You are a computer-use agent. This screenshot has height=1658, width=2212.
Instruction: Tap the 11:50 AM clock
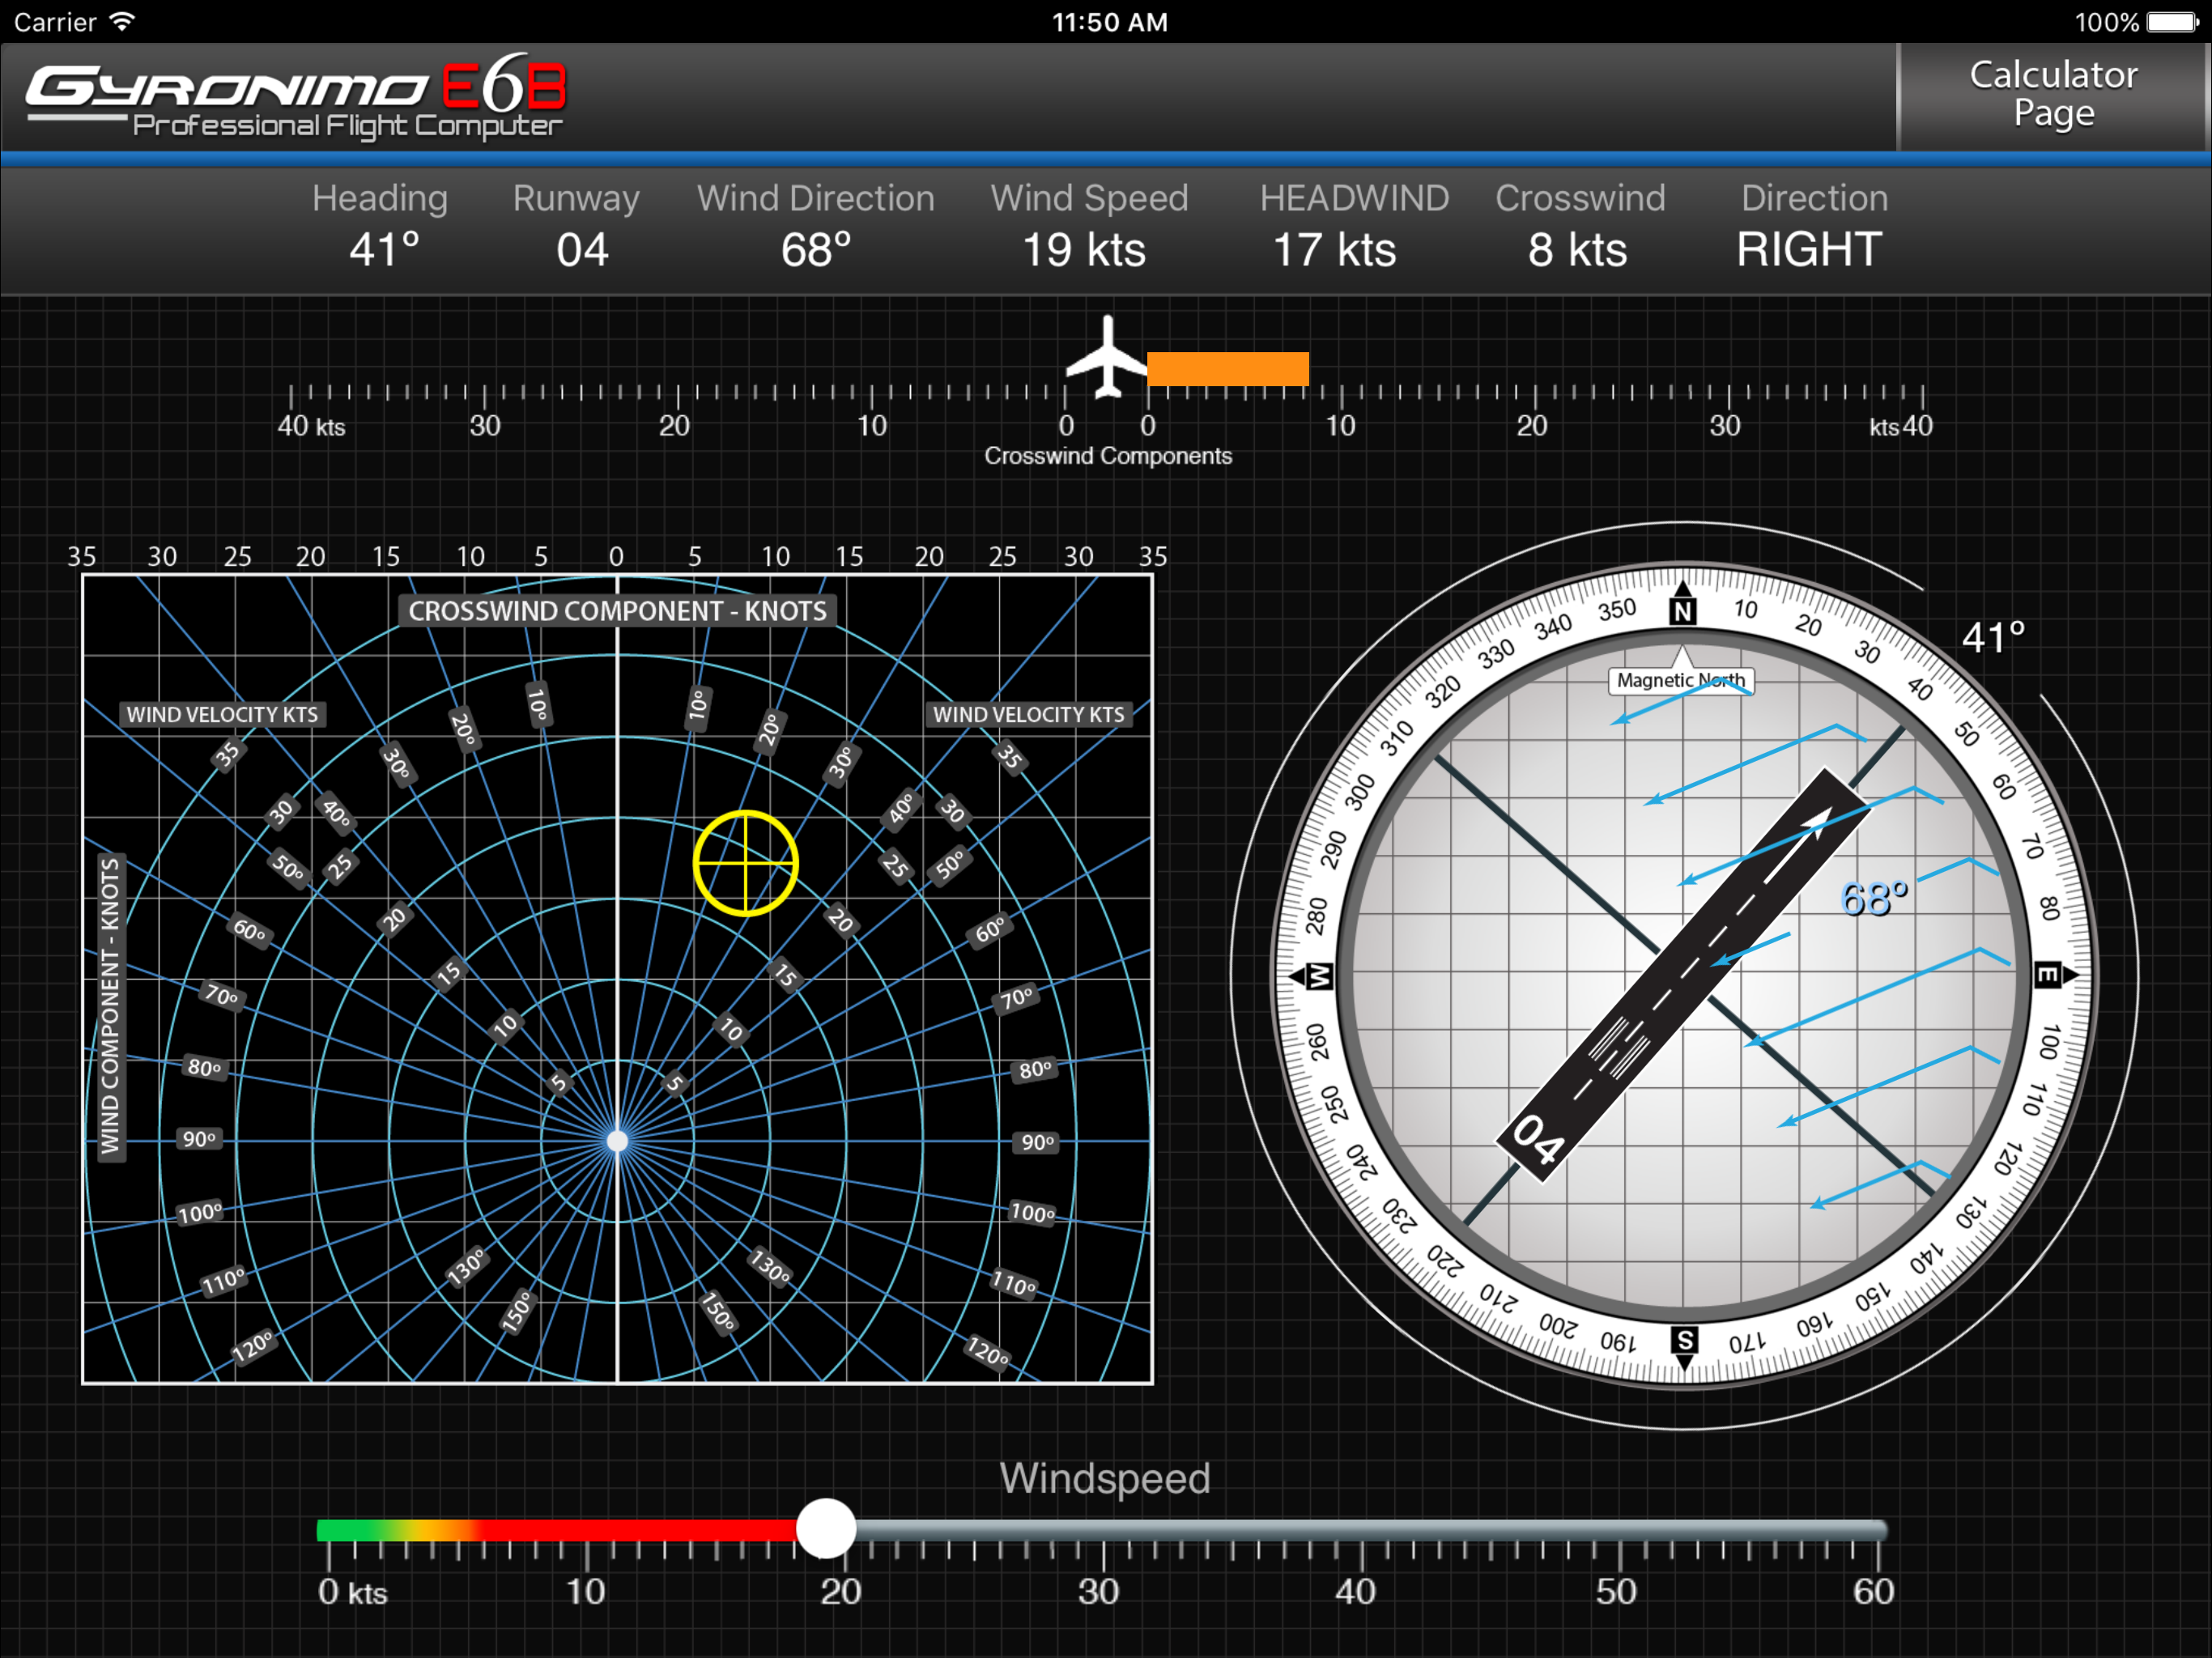pyautogui.click(x=1109, y=22)
